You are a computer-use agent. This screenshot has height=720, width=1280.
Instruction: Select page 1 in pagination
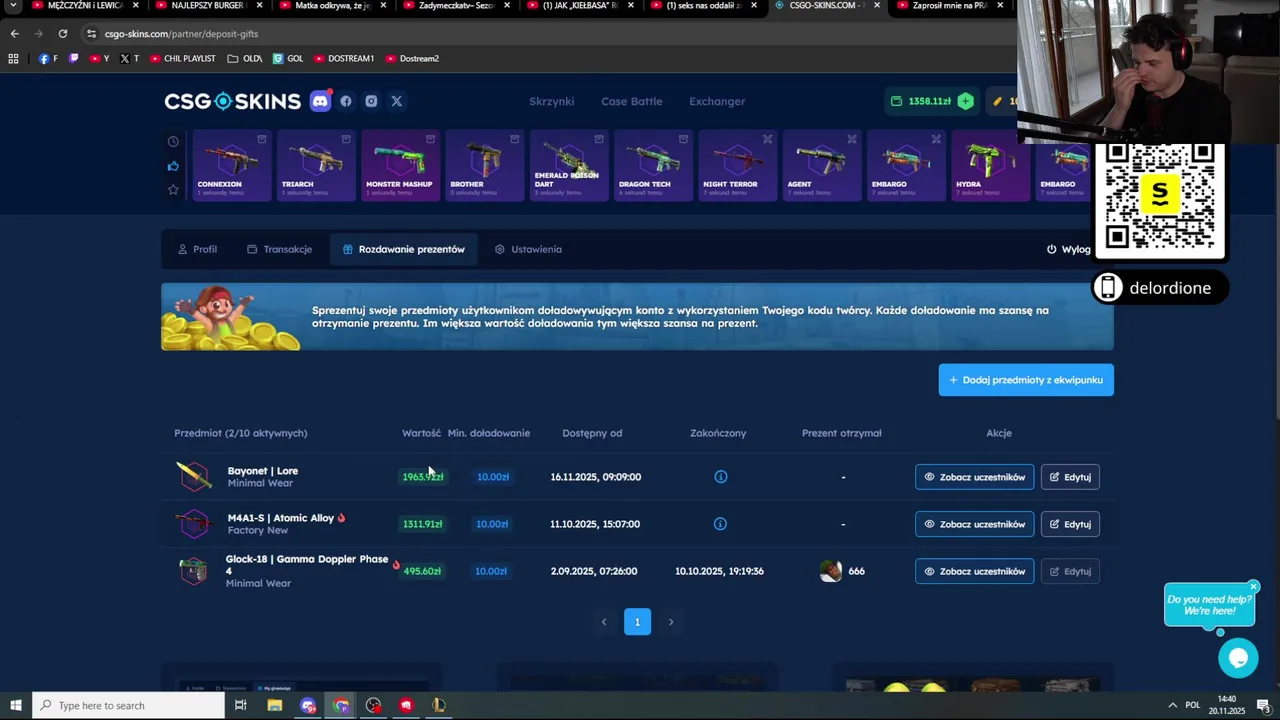point(637,622)
